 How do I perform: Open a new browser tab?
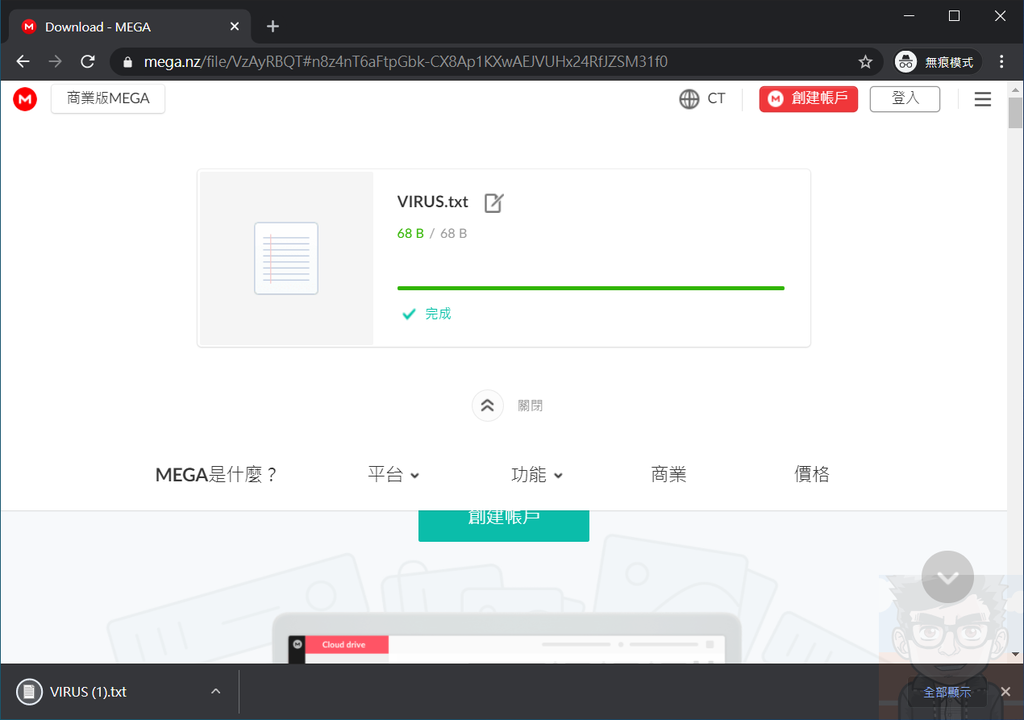273,27
